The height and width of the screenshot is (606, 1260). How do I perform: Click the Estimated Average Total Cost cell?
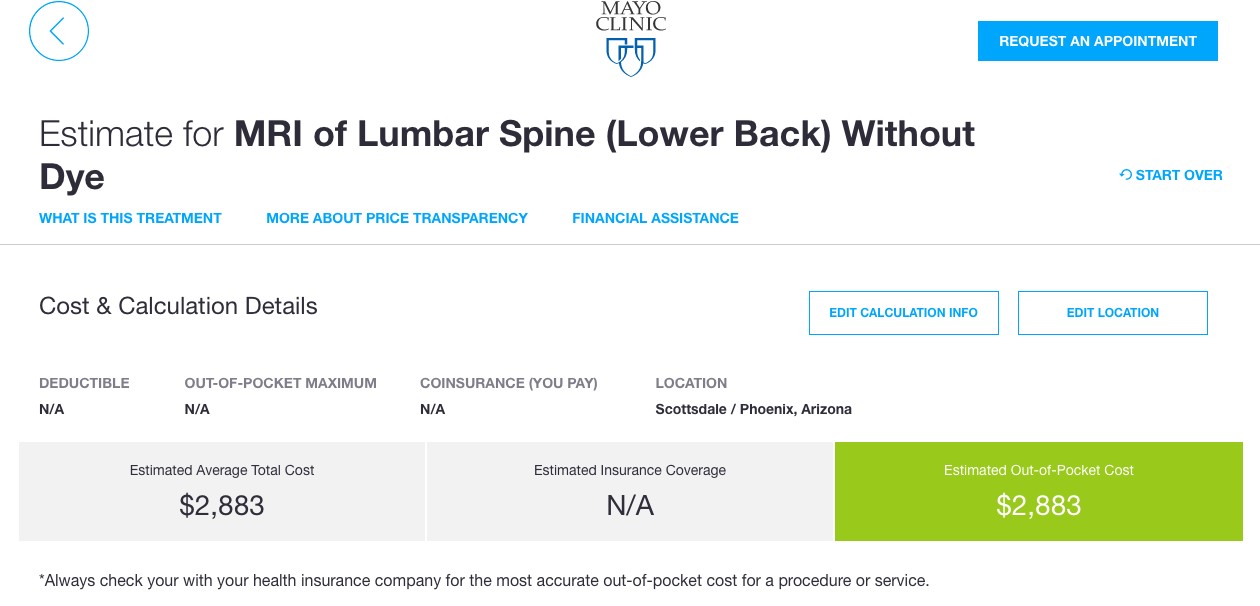221,491
